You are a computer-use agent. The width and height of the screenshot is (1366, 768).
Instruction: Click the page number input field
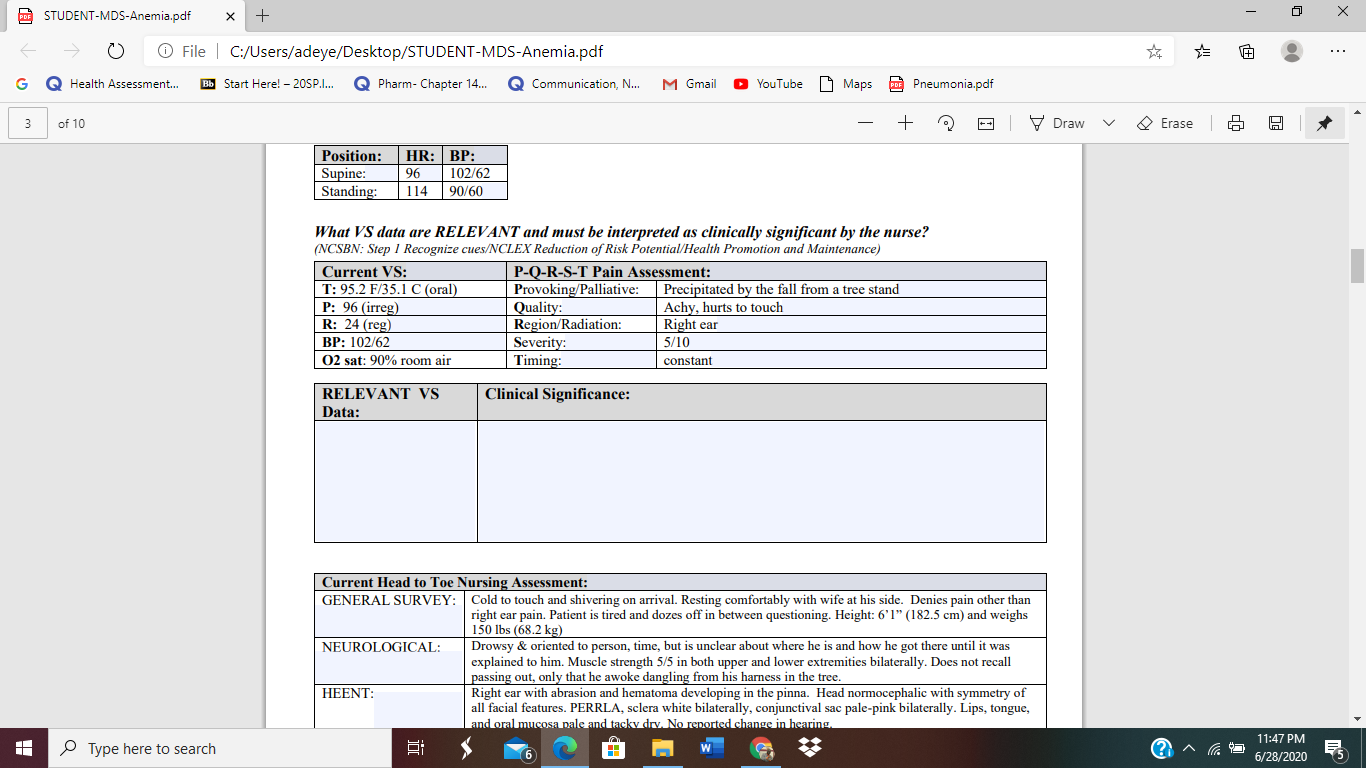[x=28, y=123]
